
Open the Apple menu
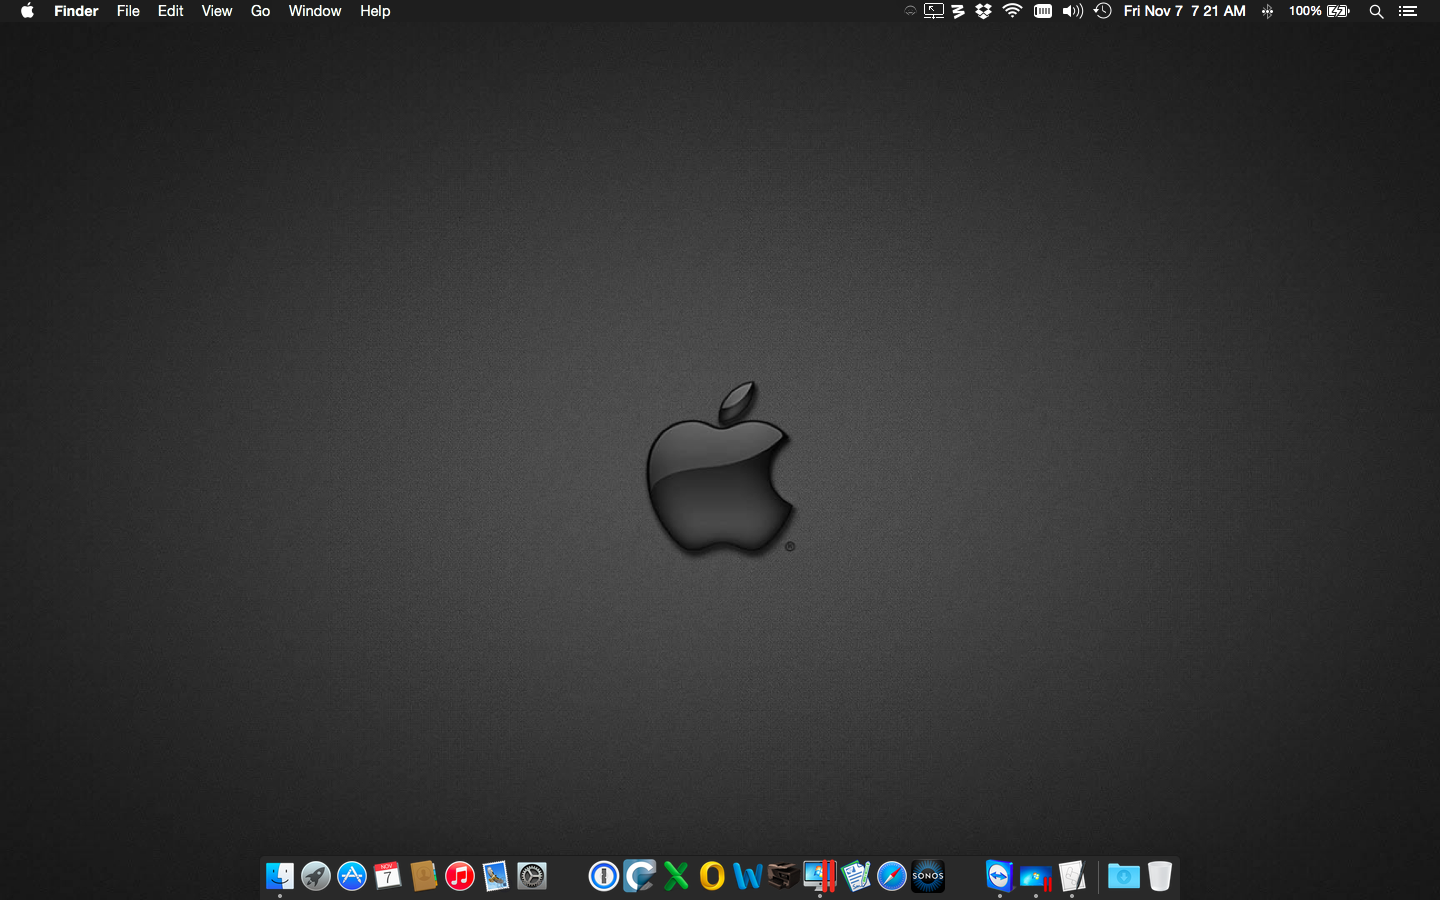28,11
